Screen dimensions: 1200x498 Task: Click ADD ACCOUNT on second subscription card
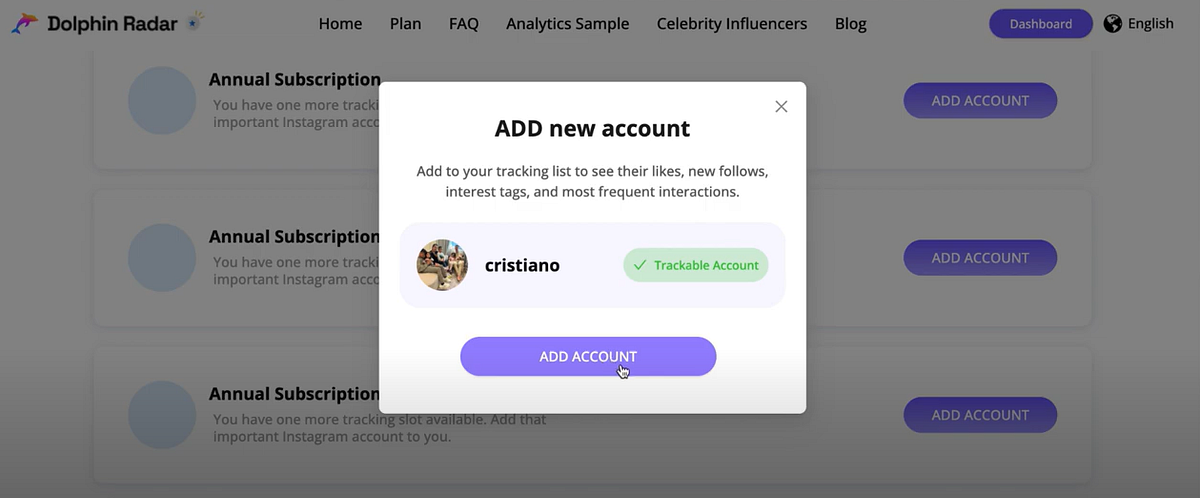[x=980, y=258]
